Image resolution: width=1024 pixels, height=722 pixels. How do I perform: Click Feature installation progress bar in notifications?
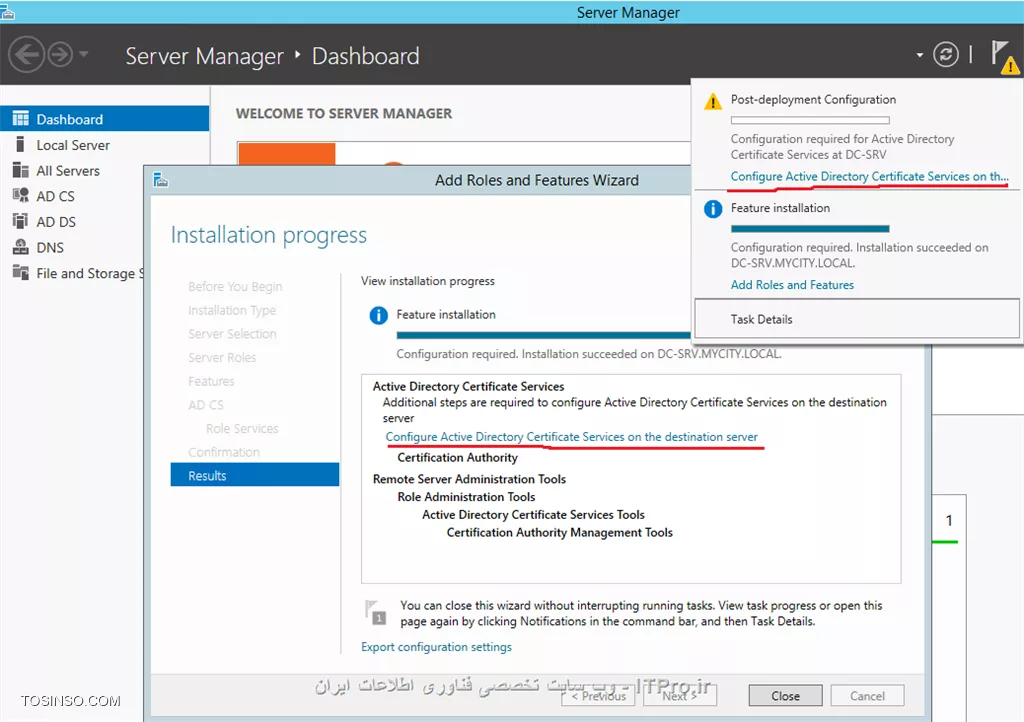click(810, 228)
